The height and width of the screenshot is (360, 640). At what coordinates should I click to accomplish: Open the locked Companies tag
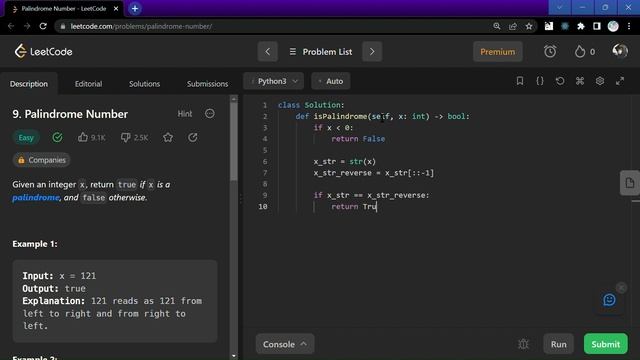click(x=41, y=160)
